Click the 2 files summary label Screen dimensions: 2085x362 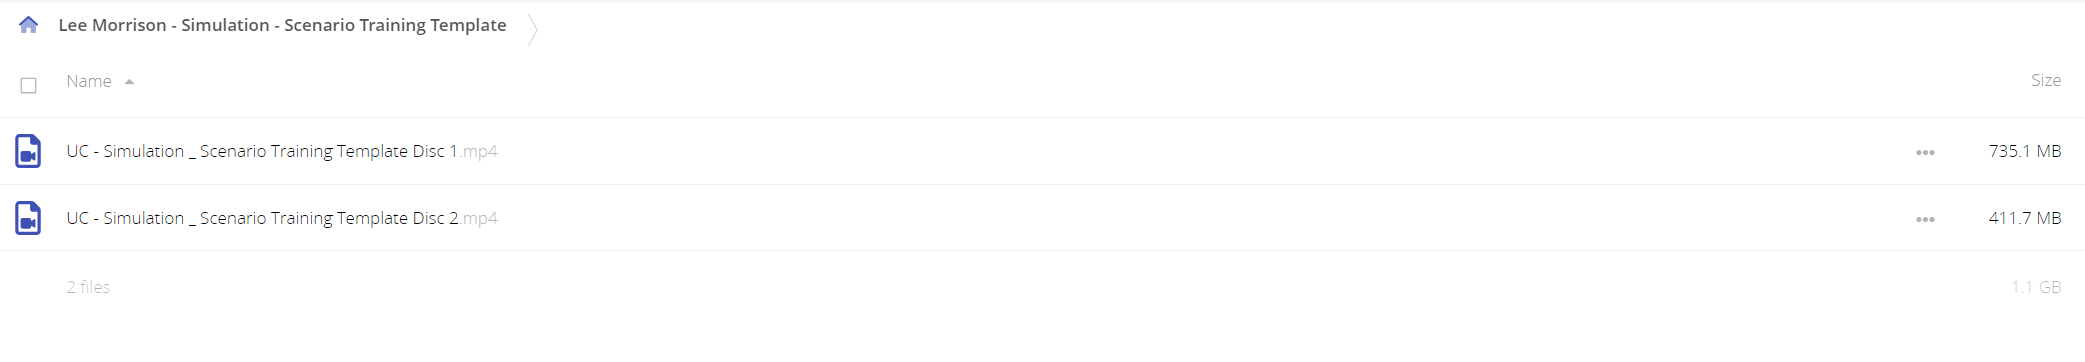coord(88,287)
